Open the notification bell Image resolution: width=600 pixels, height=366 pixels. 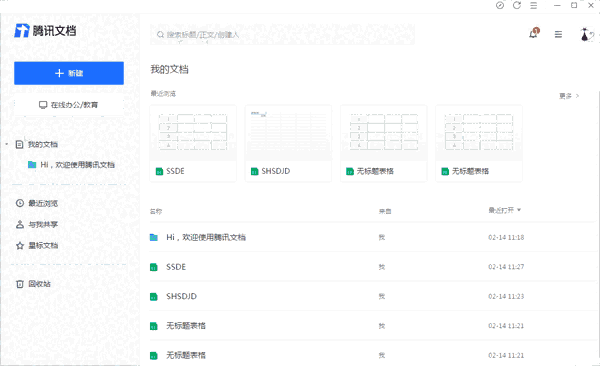533,33
